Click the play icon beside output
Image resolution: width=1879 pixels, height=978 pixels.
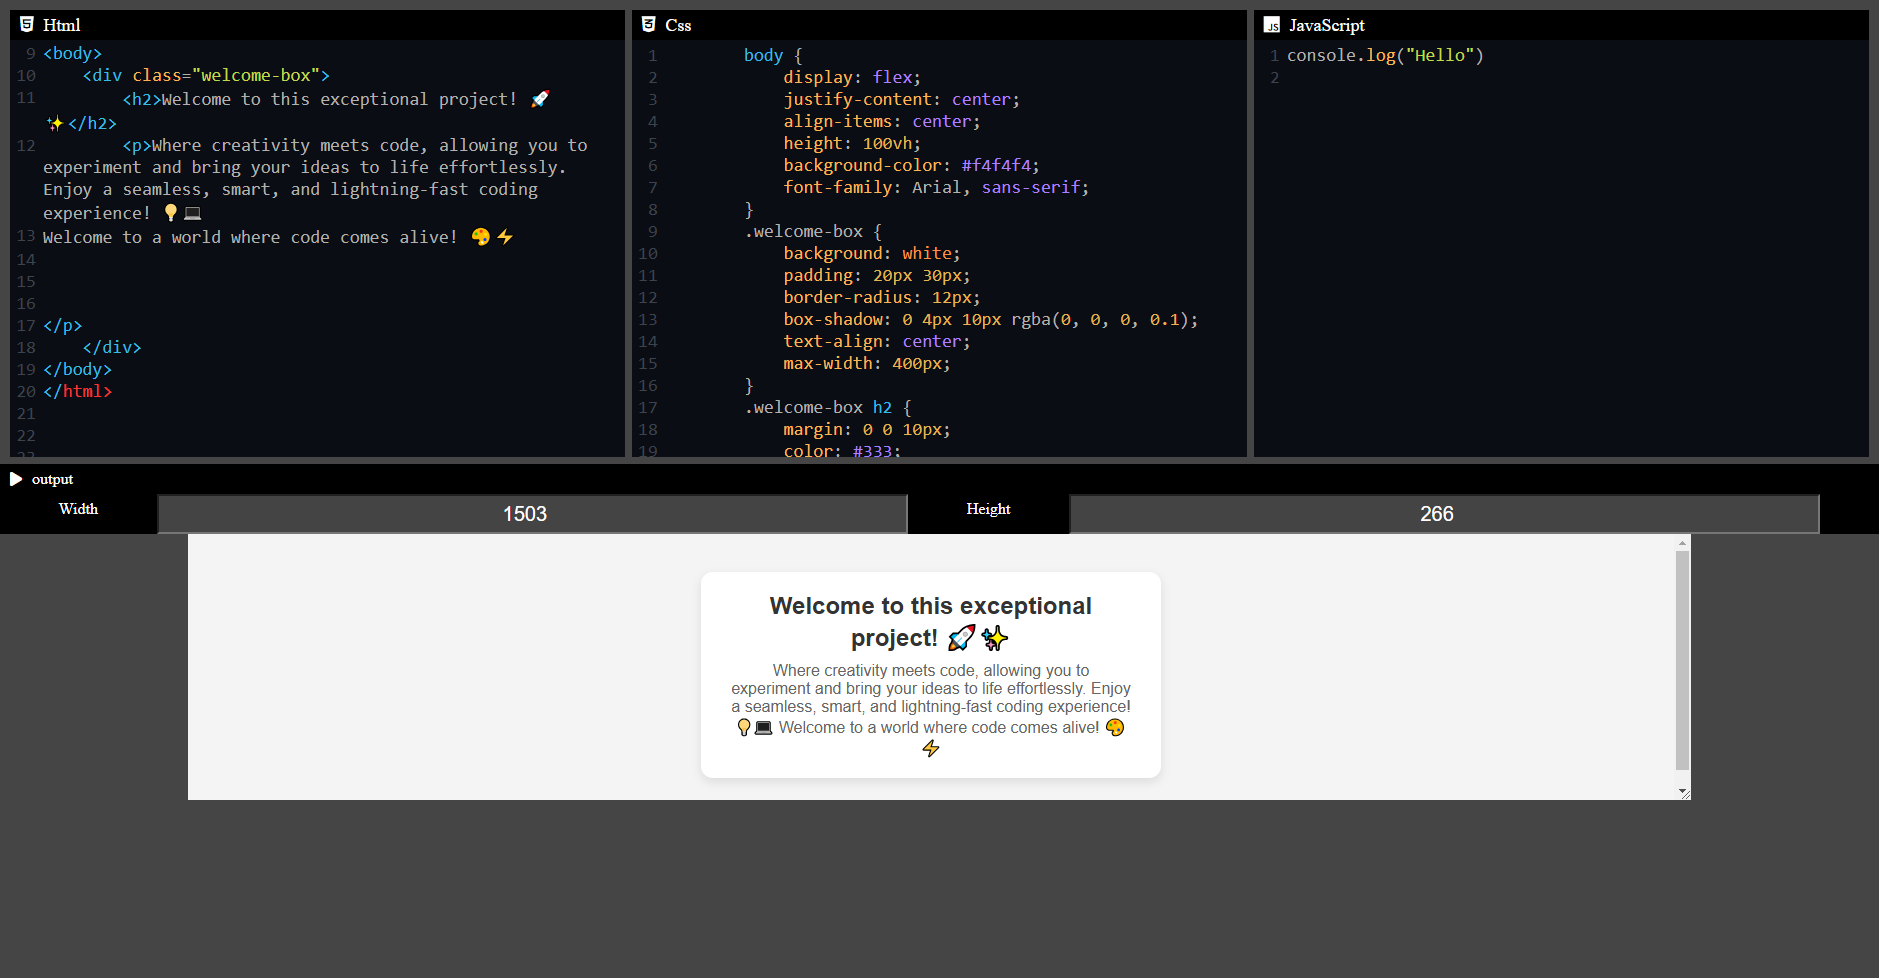[16, 479]
